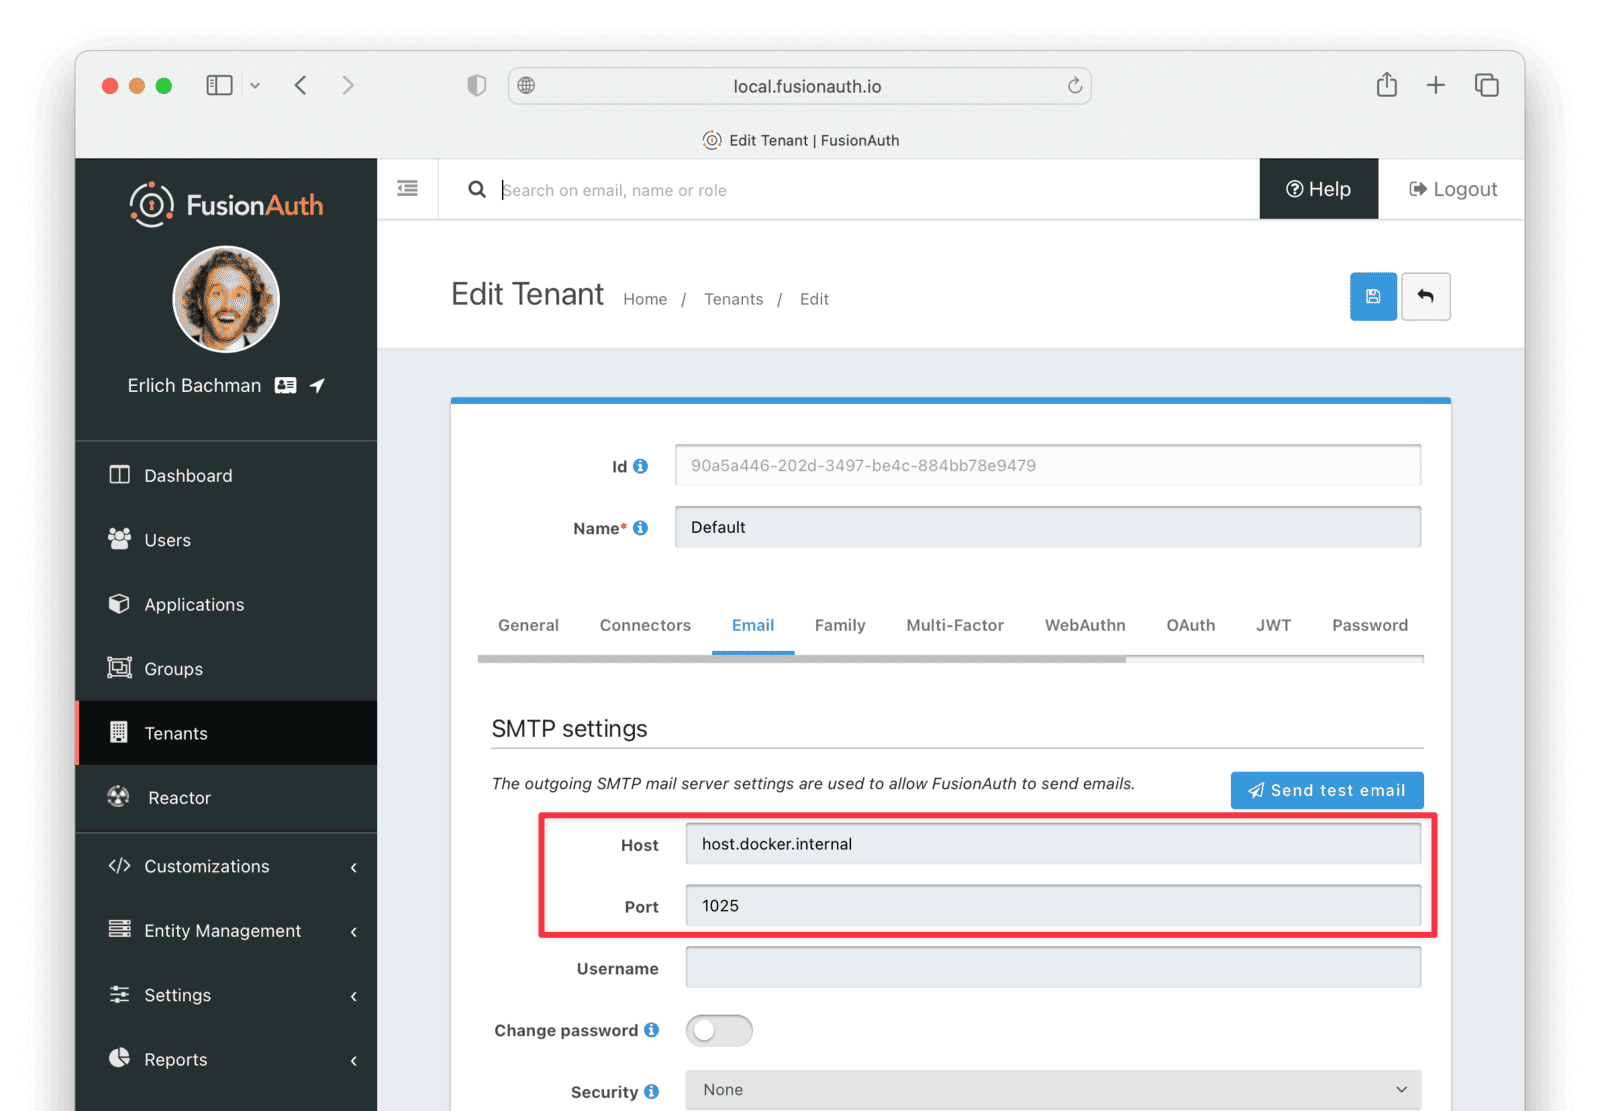
Task: Collapse sidebar using the menu icon
Action: [x=407, y=189]
